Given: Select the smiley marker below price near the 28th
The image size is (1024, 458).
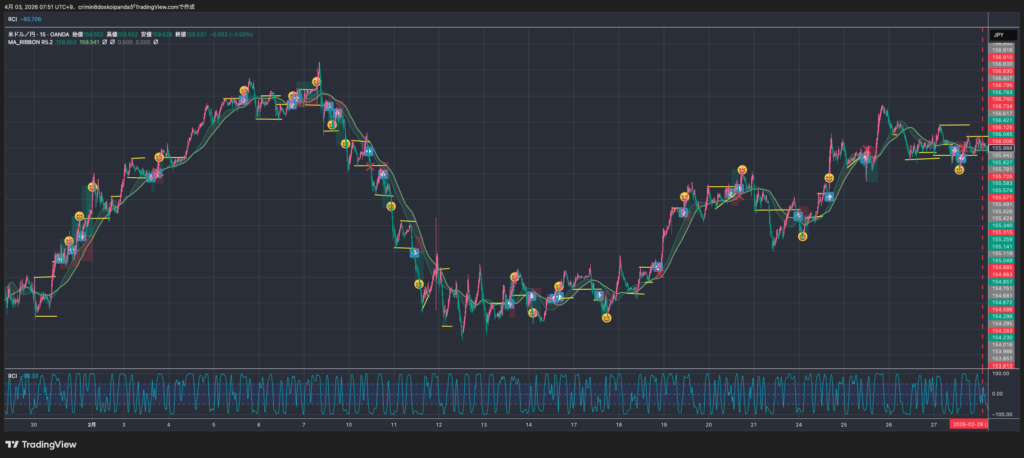Looking at the screenshot, I should point(958,170).
